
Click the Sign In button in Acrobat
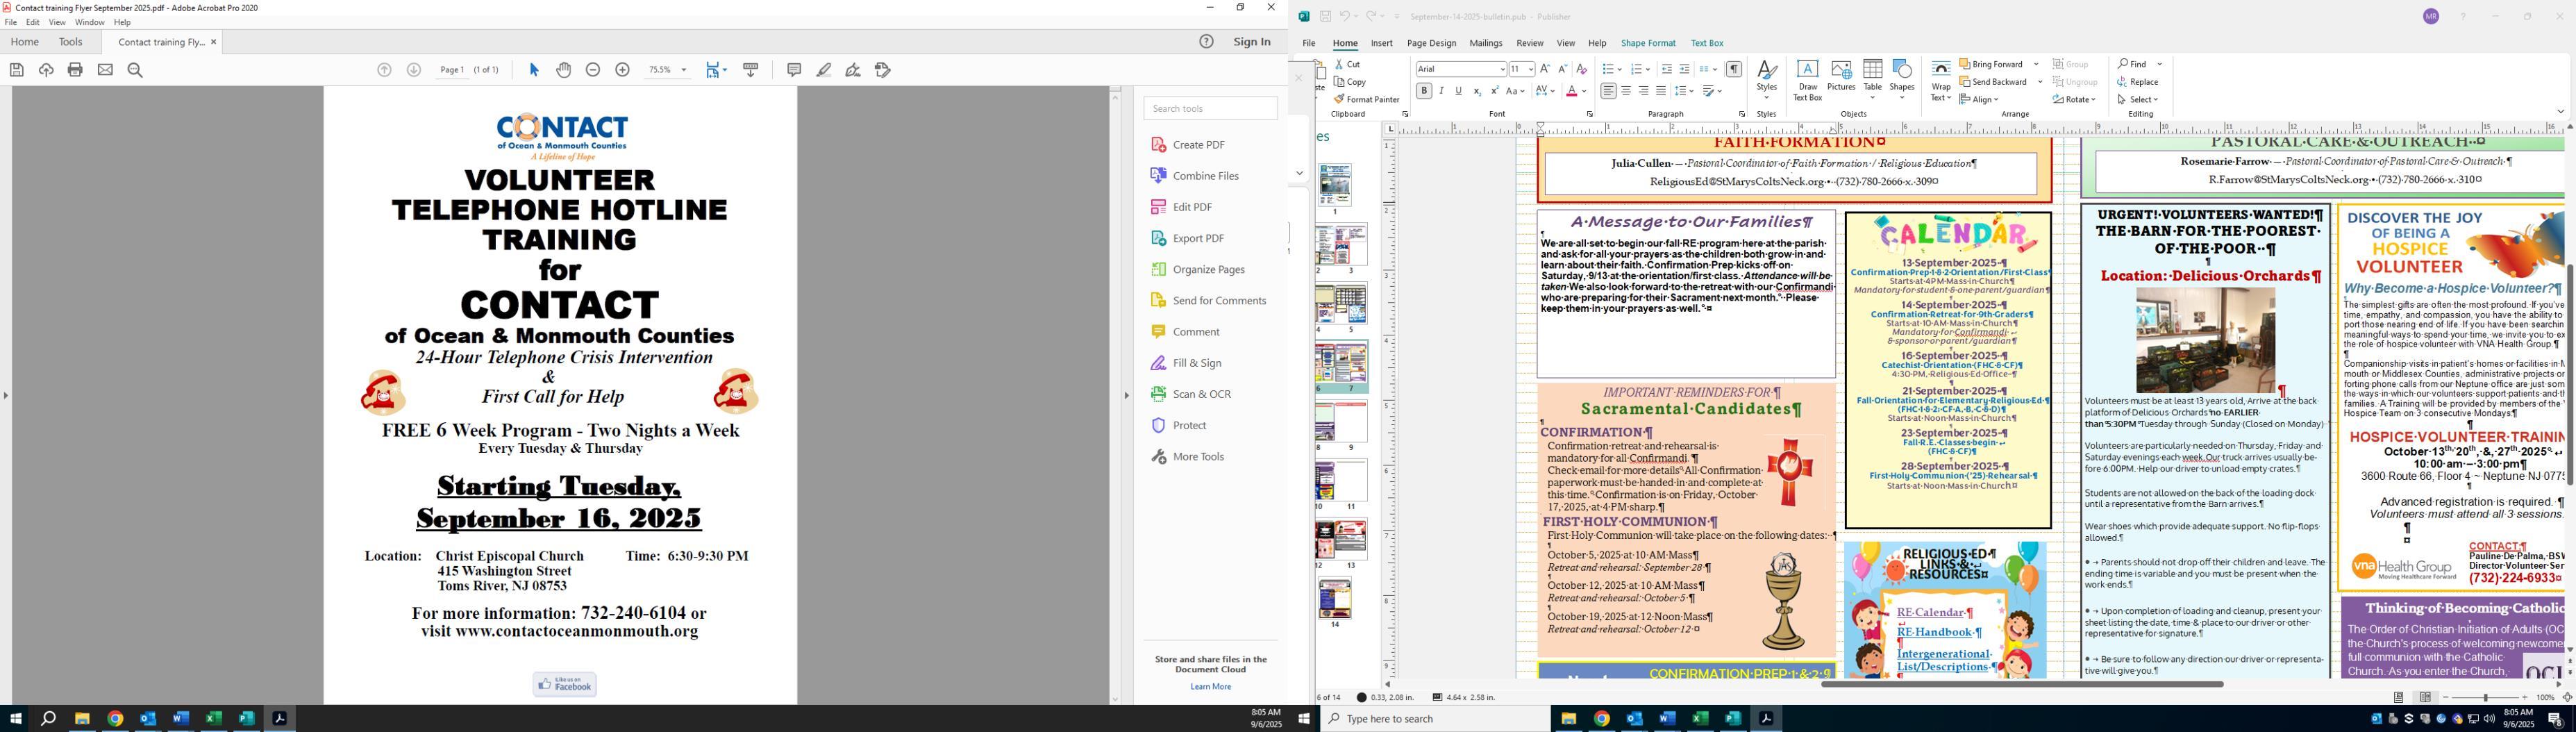[x=1252, y=42]
